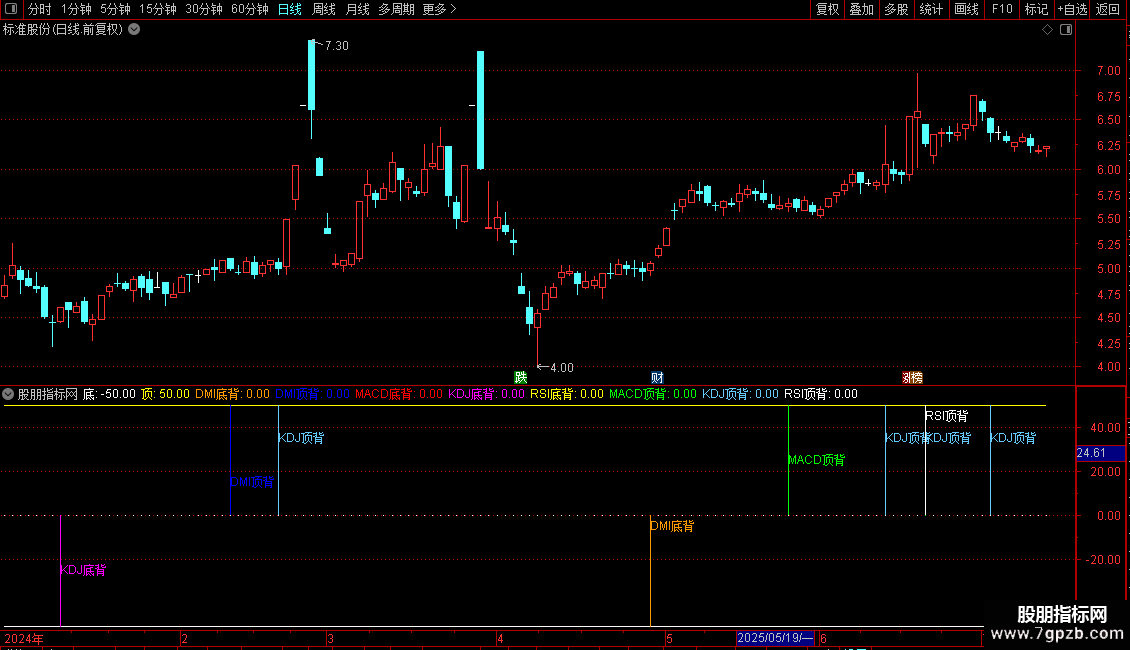Activate 画线 drawing tools

[x=966, y=9]
